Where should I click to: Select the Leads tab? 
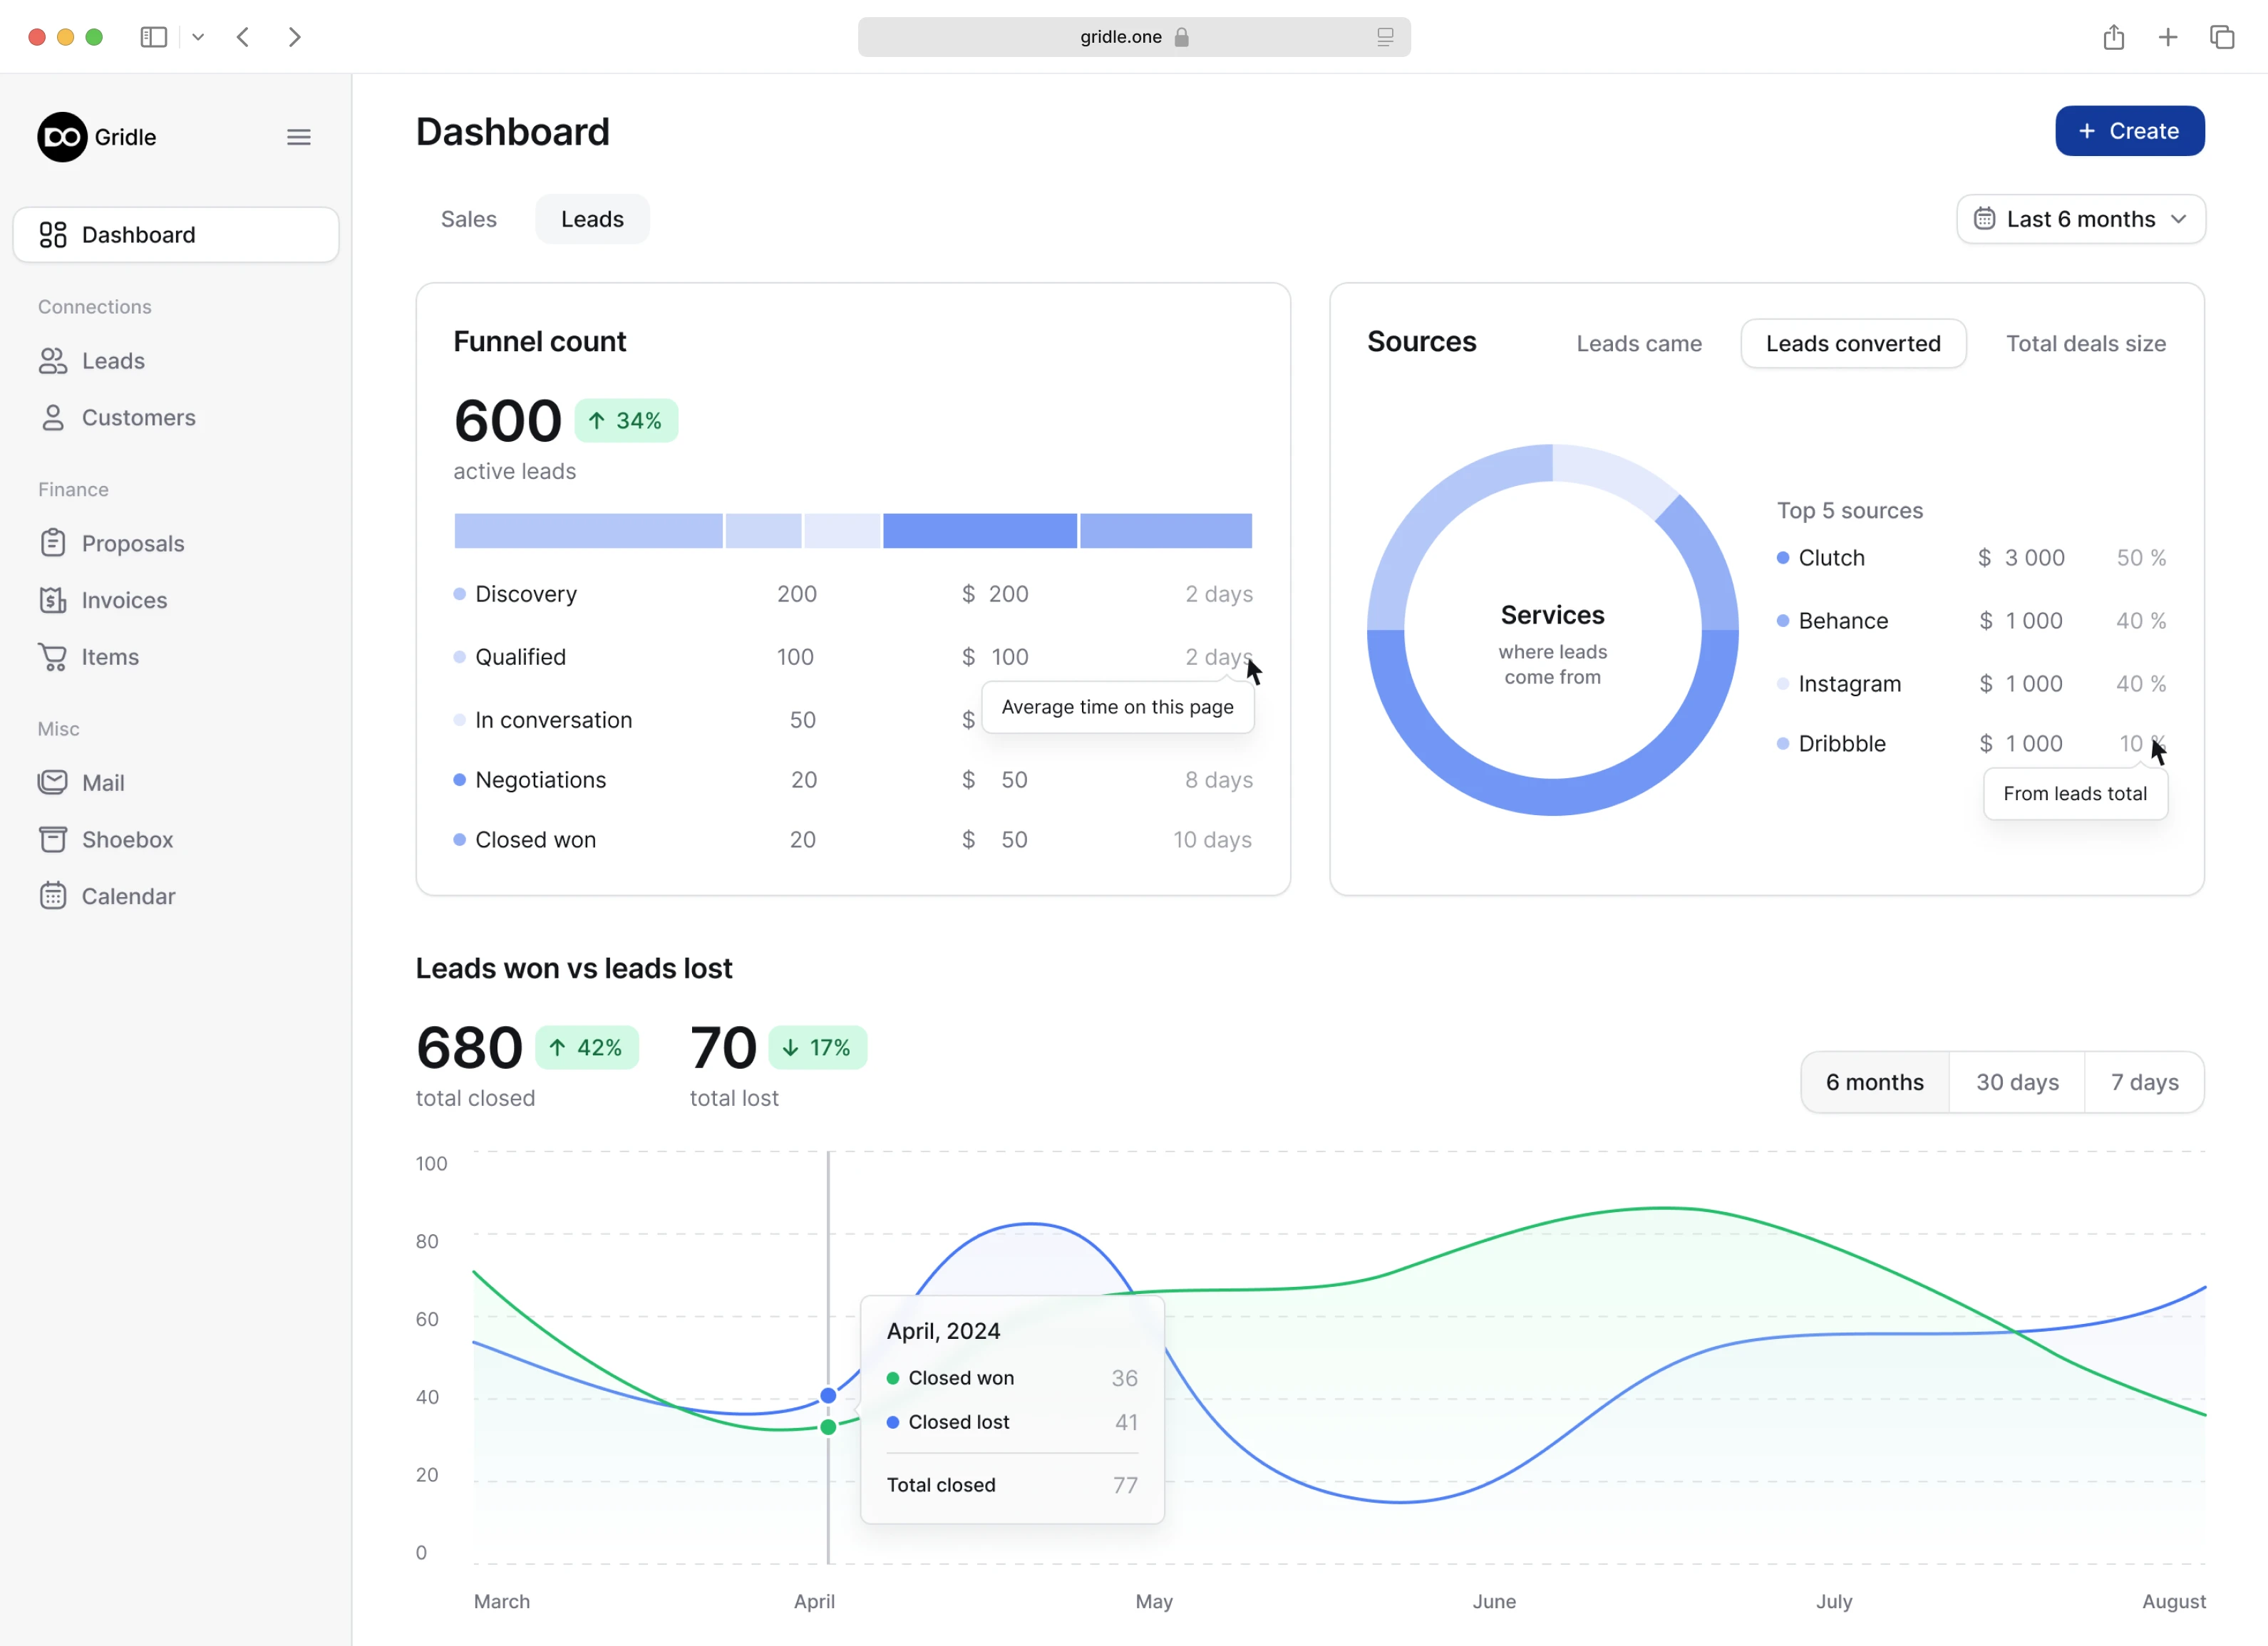pos(592,219)
